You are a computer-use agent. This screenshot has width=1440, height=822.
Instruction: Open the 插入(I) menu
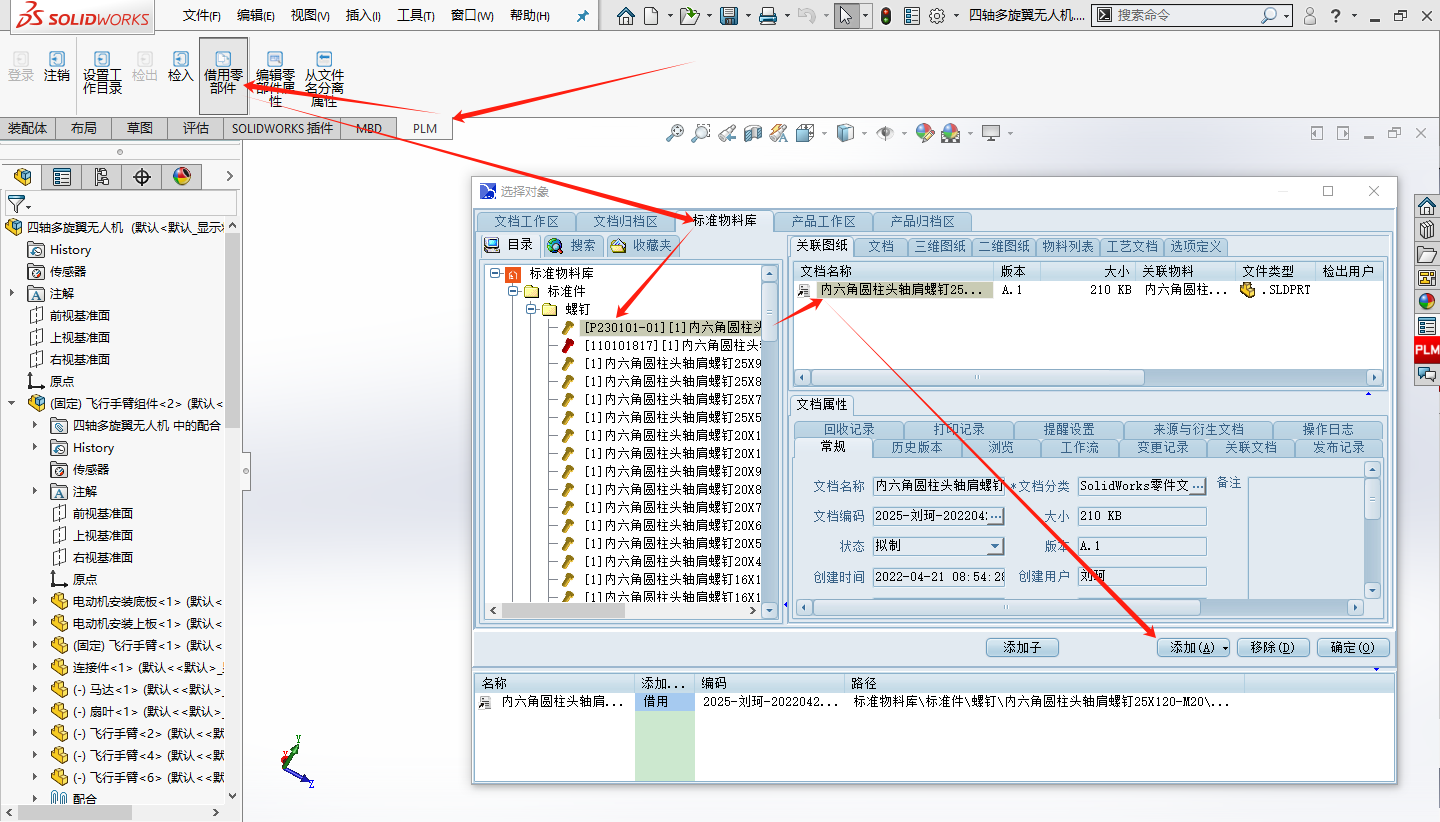click(x=363, y=16)
